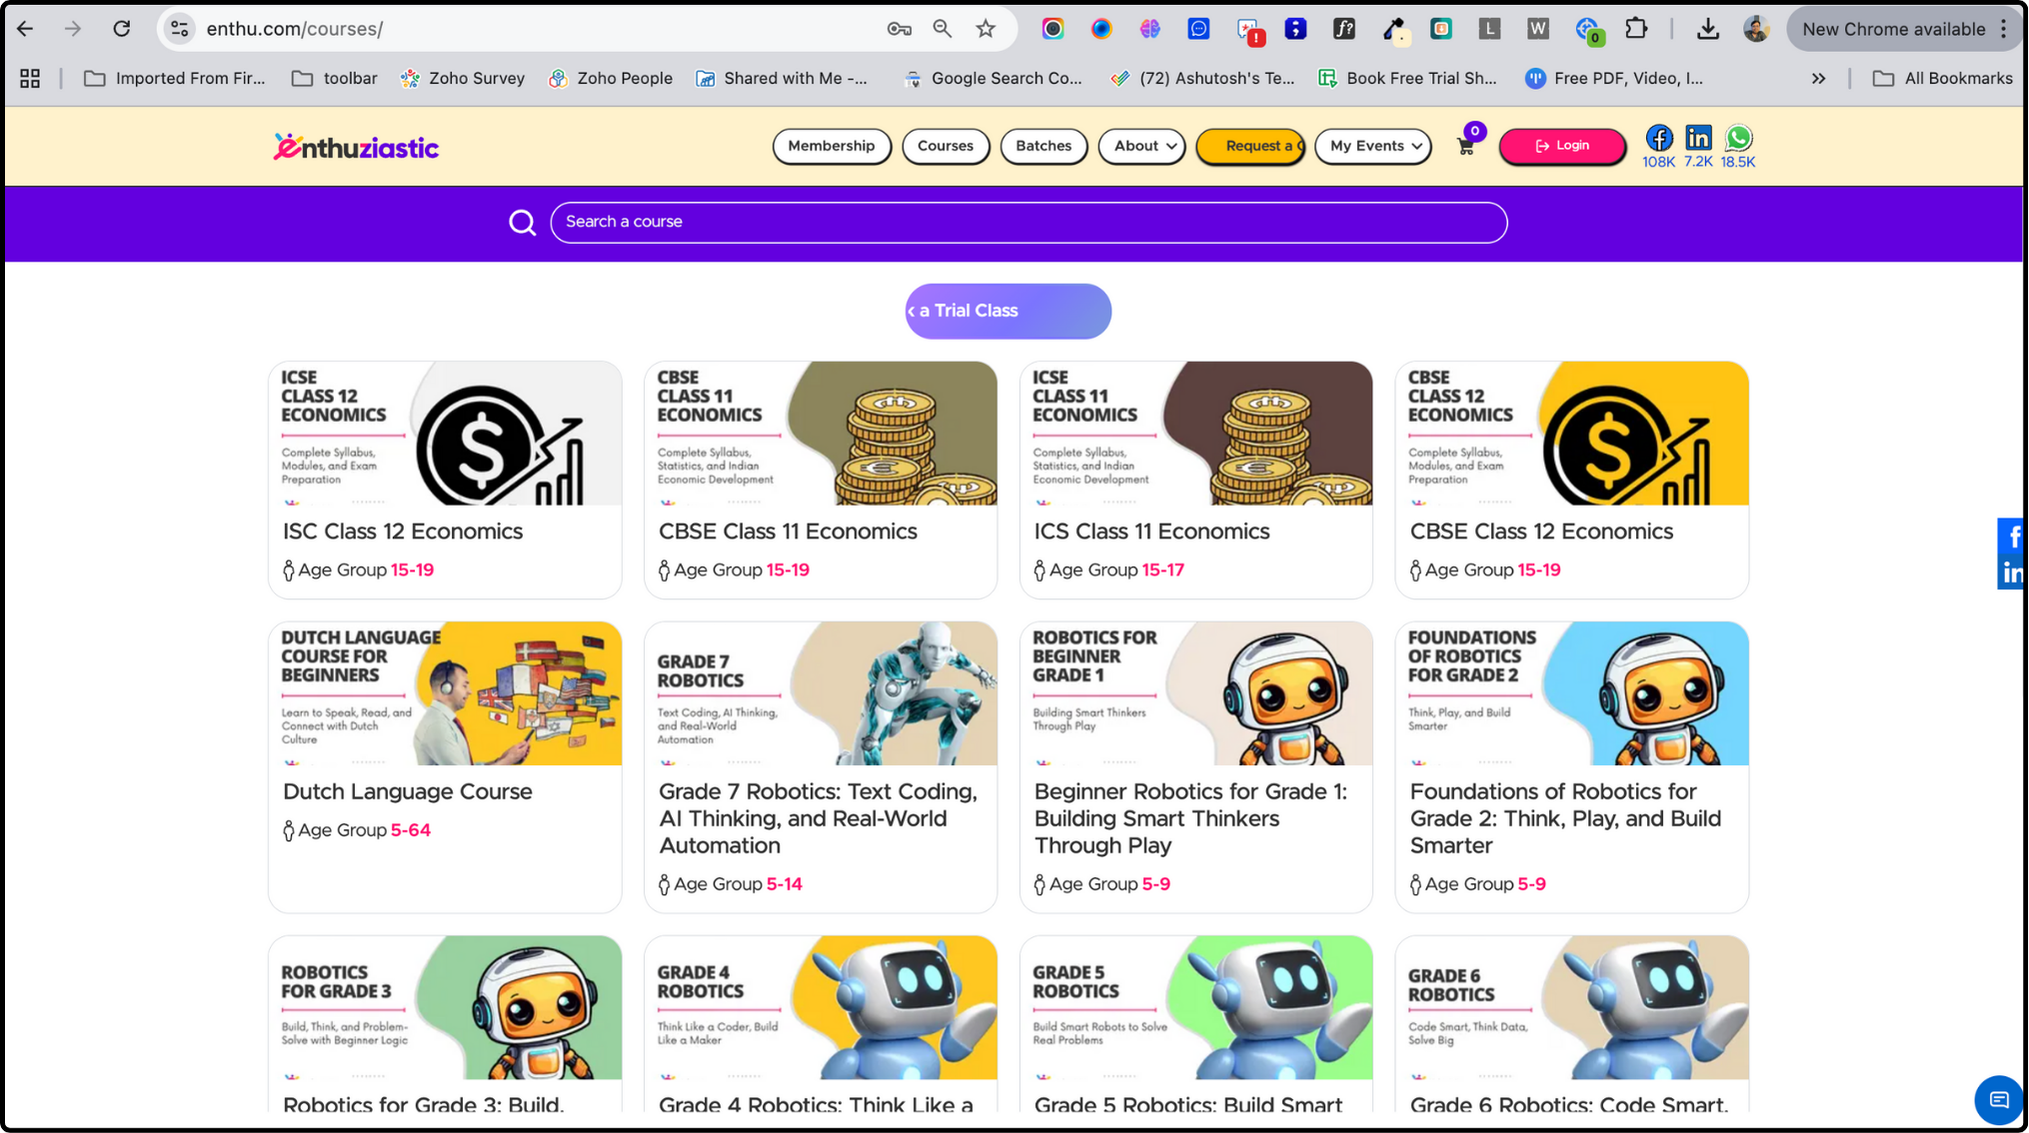Click the Membership button
This screenshot has width=2029, height=1133.
tap(831, 146)
